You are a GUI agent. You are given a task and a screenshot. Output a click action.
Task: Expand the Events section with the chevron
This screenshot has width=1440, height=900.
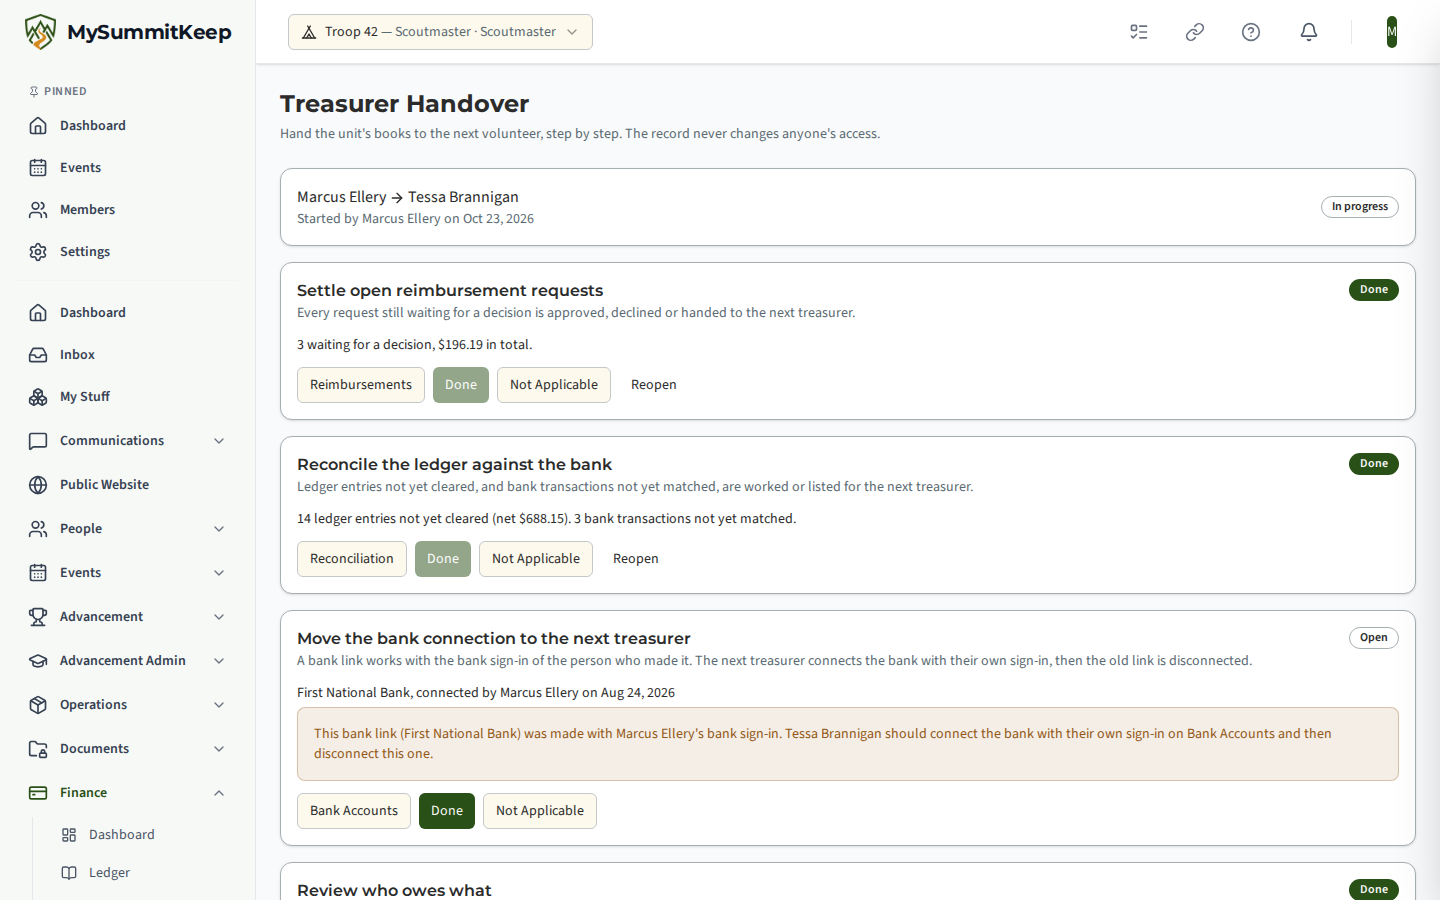coord(219,573)
